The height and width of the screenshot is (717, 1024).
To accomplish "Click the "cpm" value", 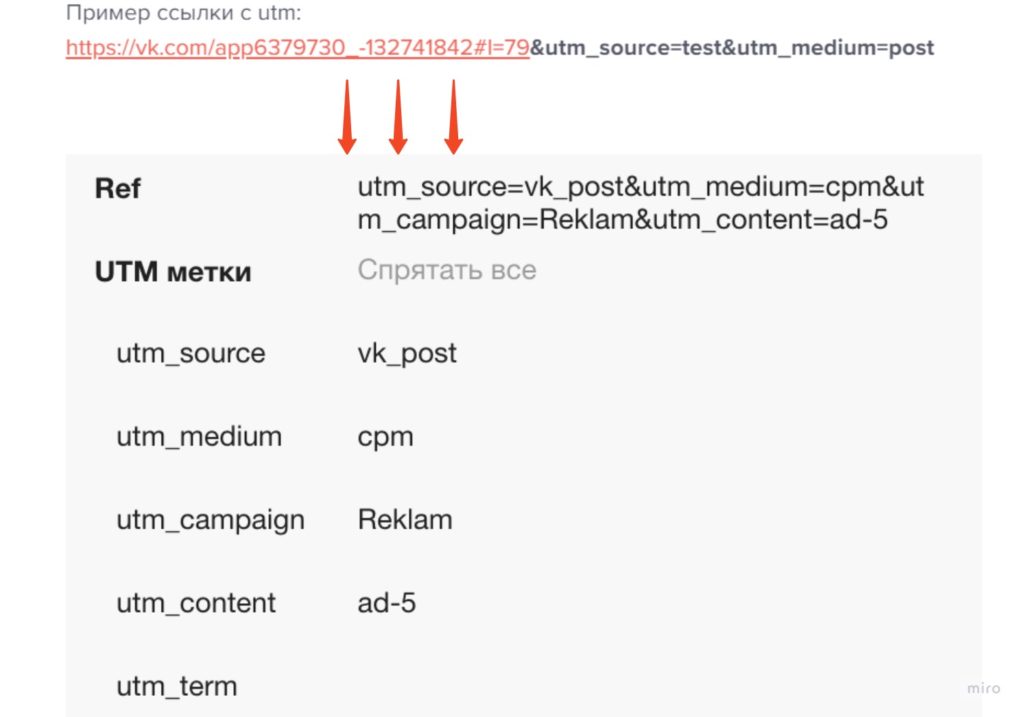I will pos(385,437).
